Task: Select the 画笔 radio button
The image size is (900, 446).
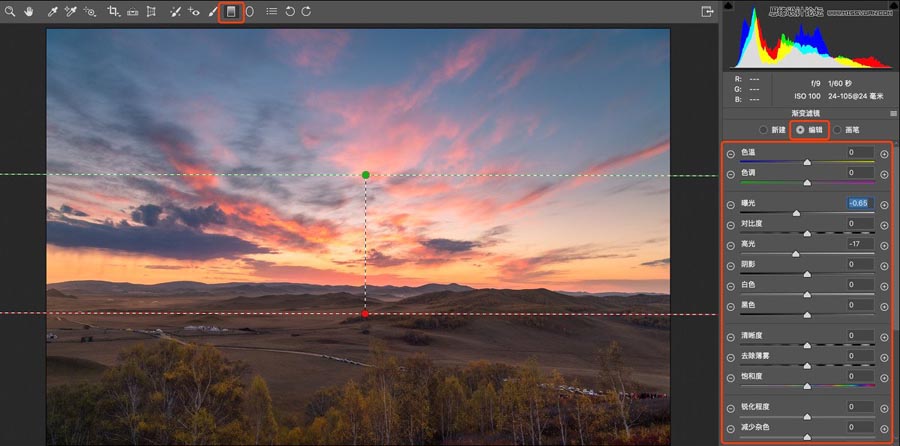Action: click(837, 130)
